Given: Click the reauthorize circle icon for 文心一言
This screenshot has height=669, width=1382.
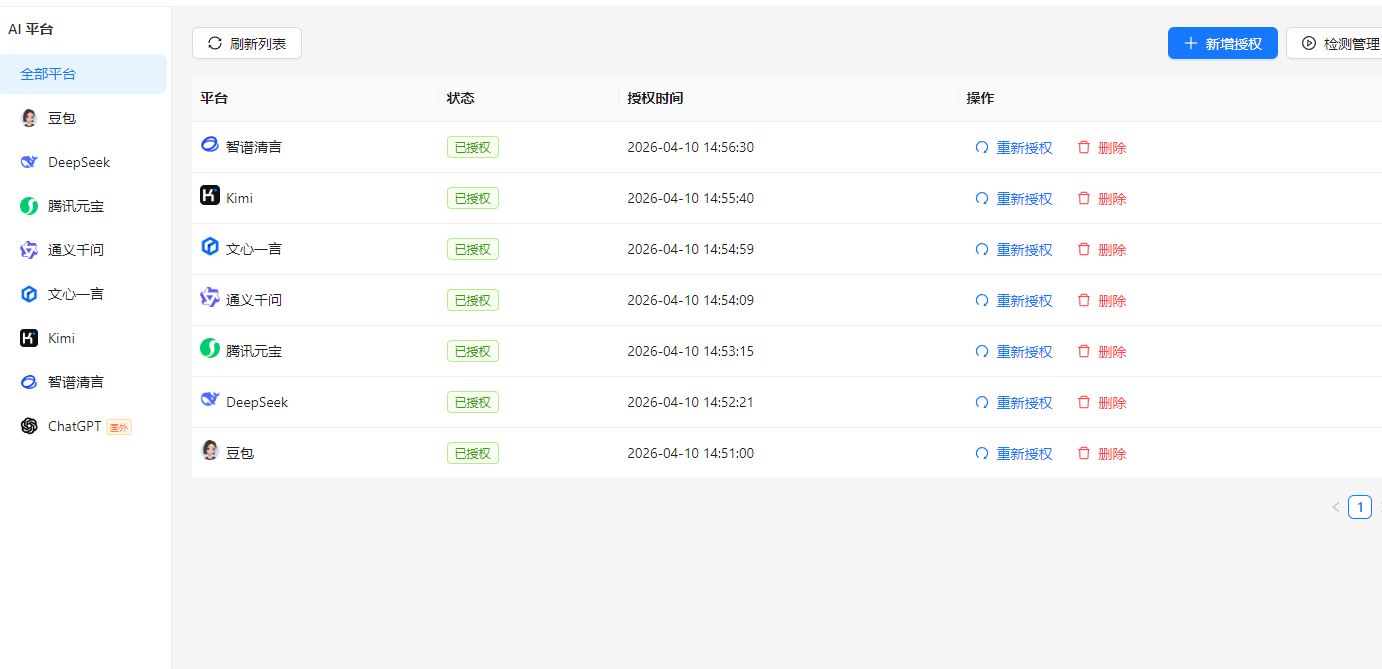Looking at the screenshot, I should tap(982, 249).
